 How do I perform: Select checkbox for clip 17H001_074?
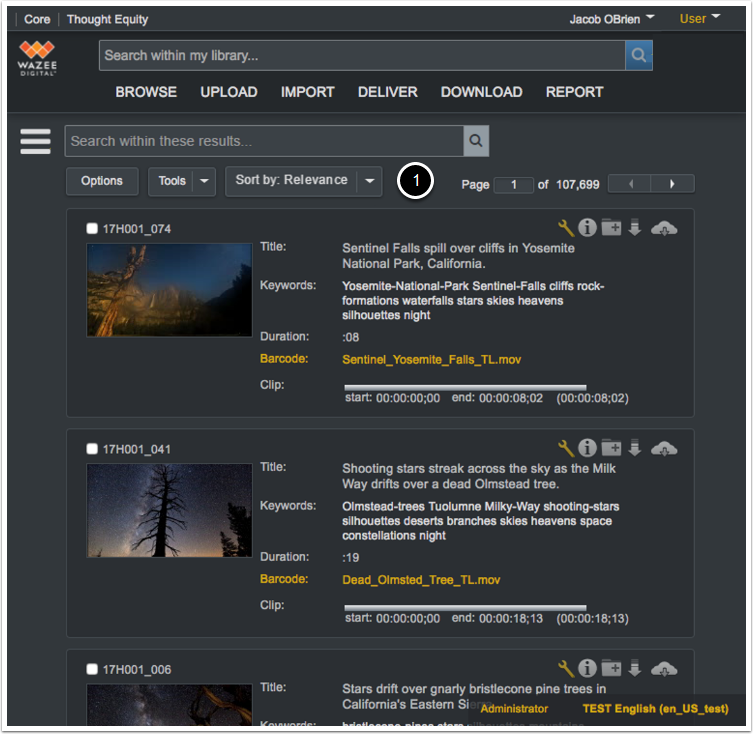[x=92, y=228]
